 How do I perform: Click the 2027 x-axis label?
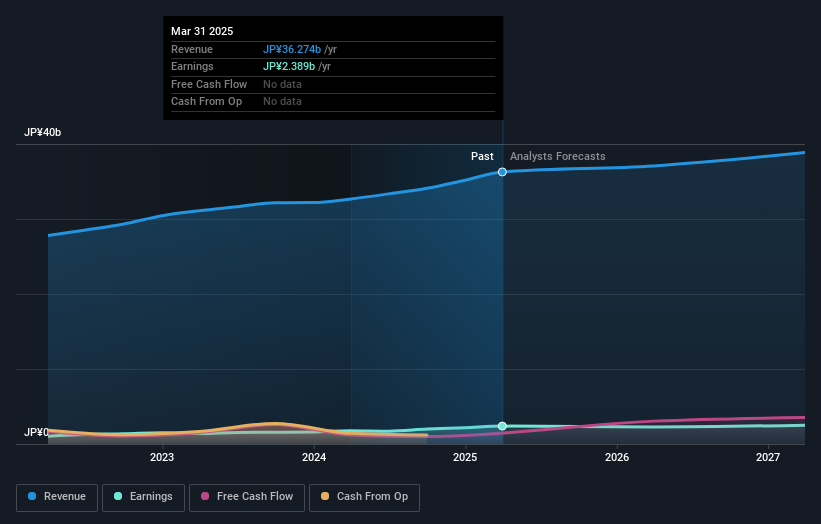point(768,458)
